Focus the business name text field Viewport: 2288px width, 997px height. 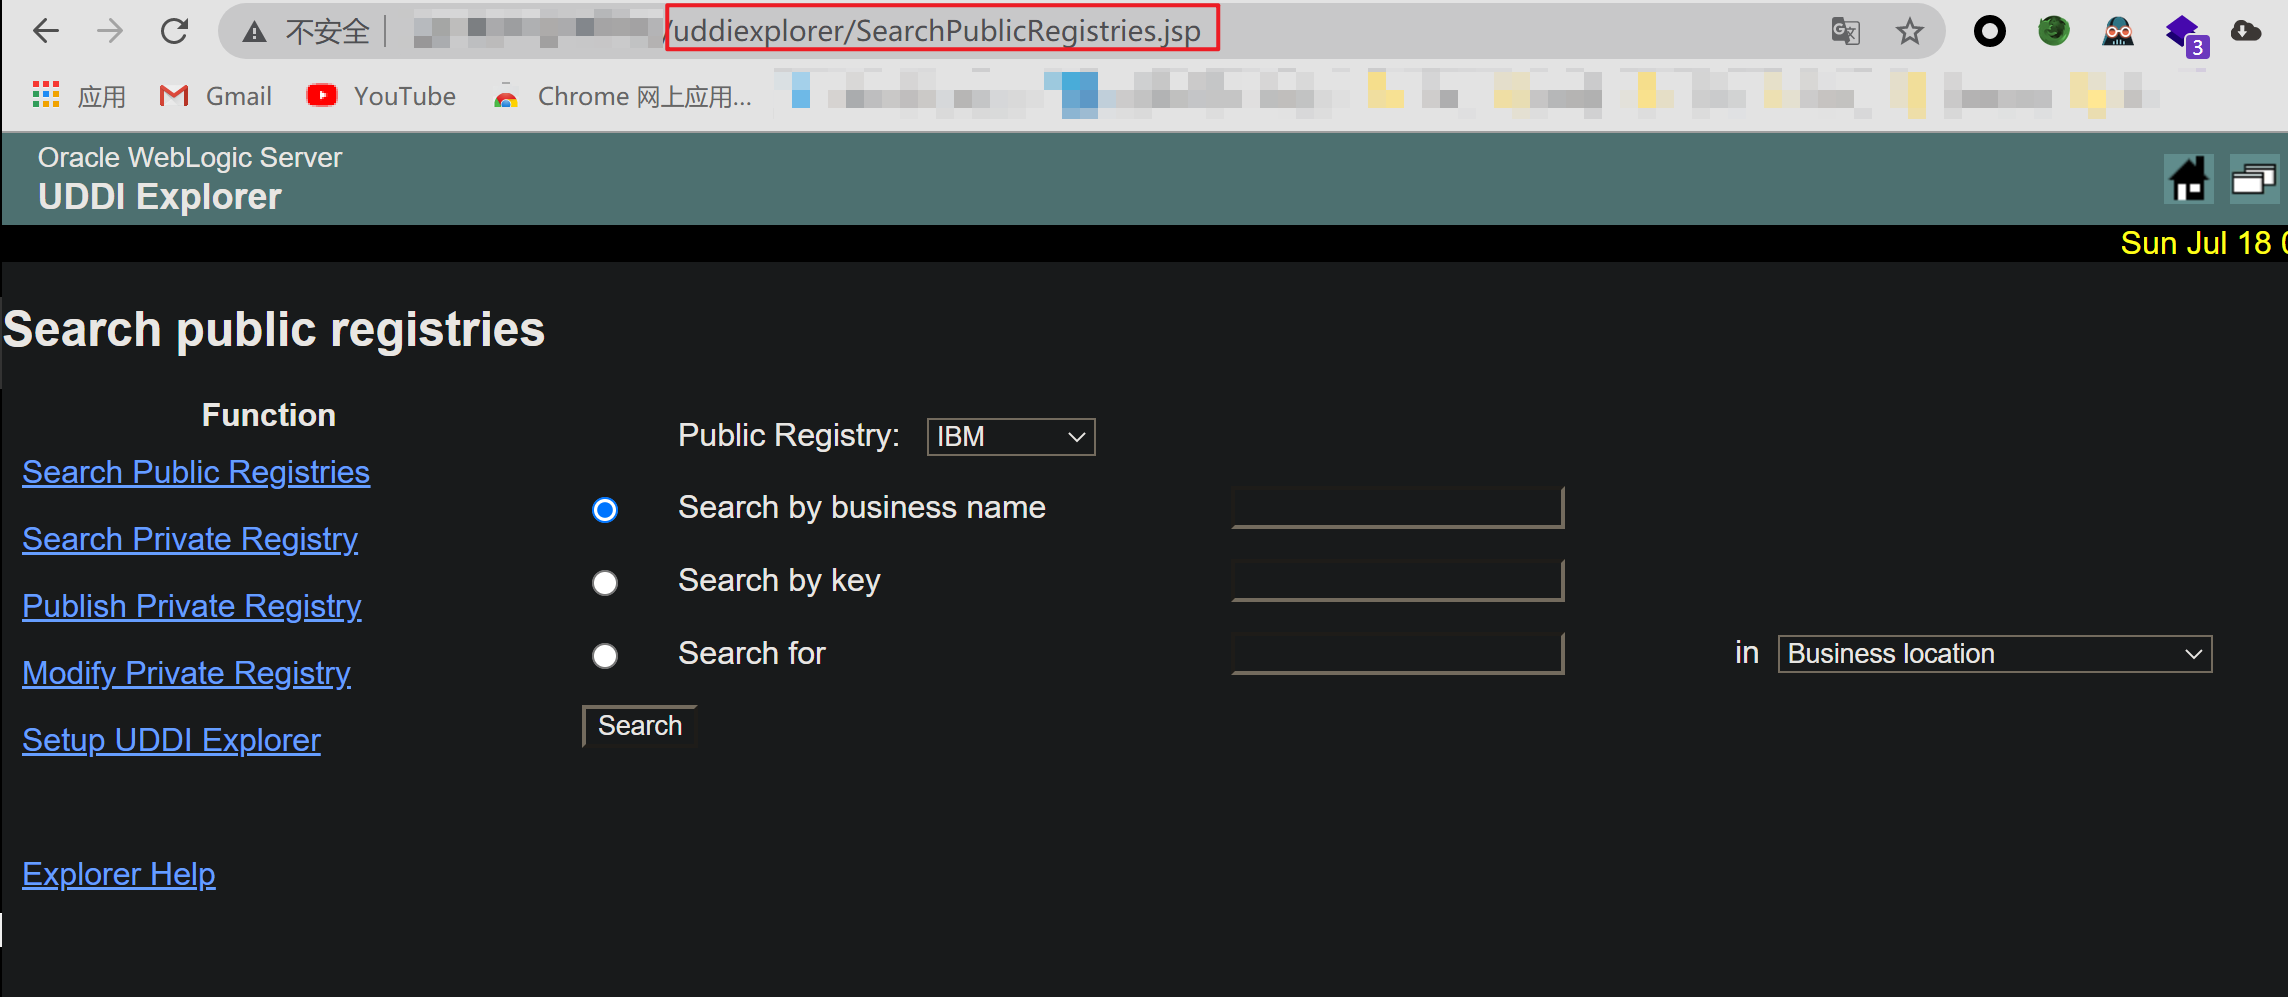[x=1398, y=508]
